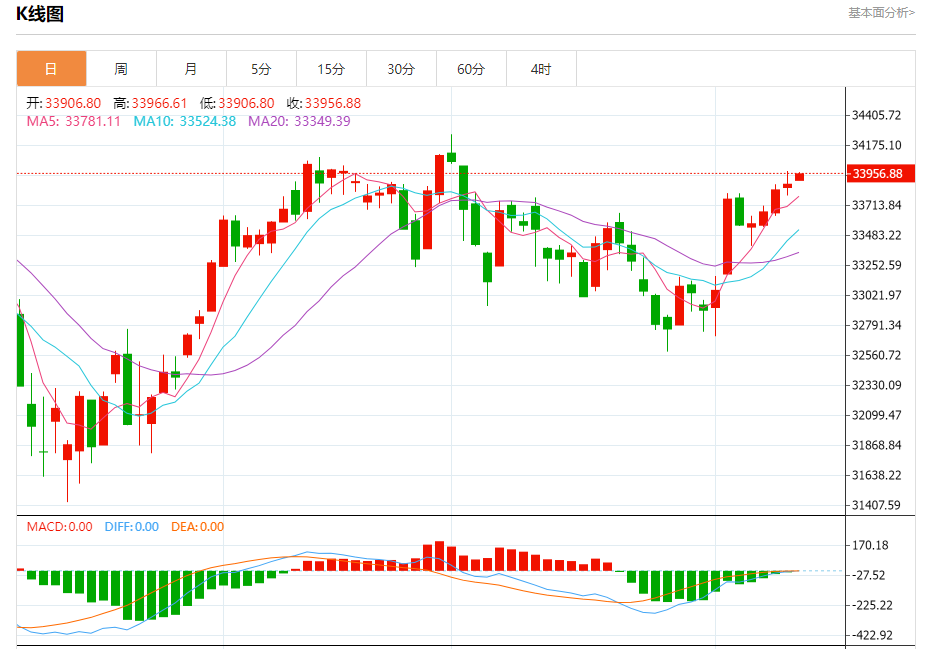The image size is (925, 649).
Task: Click the DEA:0.00 indicator label
Action: [x=198, y=526]
